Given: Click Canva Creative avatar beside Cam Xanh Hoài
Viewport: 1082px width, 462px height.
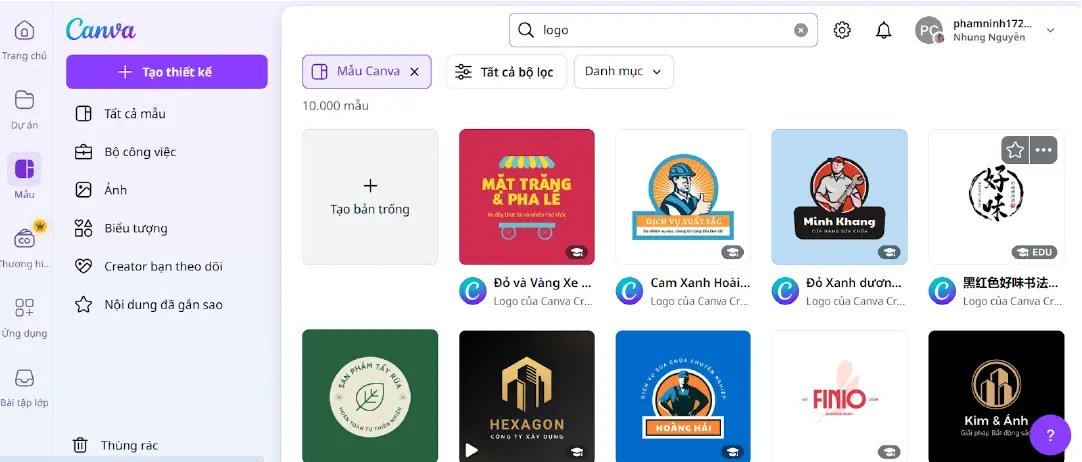Looking at the screenshot, I should pyautogui.click(x=629, y=291).
